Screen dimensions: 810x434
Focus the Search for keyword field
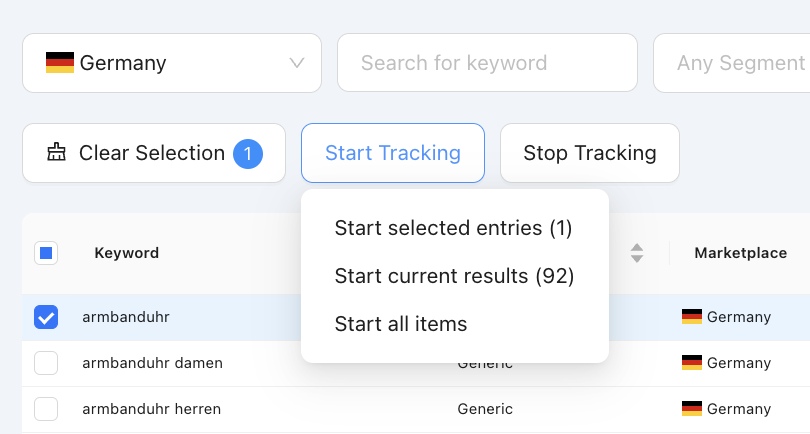coord(487,63)
